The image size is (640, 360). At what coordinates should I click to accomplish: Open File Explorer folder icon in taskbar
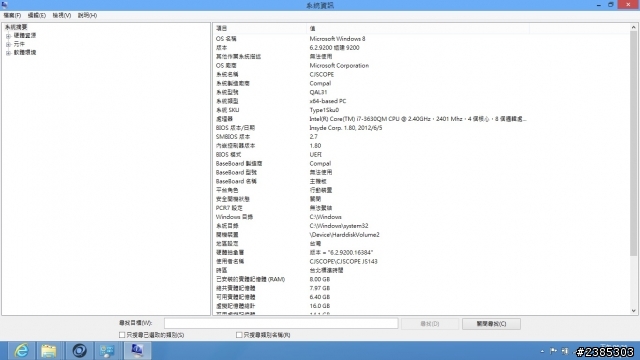coord(49,351)
